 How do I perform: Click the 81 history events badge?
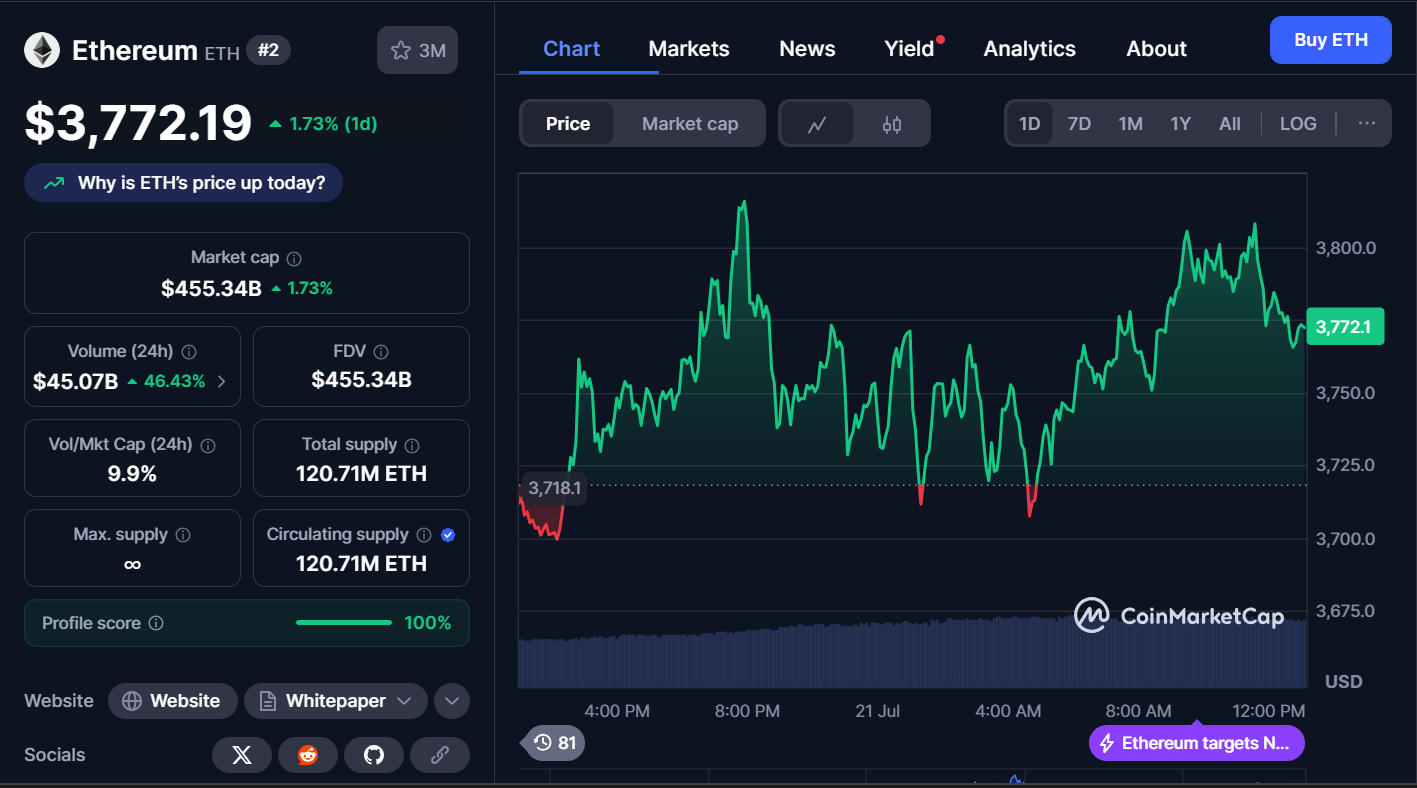(555, 743)
